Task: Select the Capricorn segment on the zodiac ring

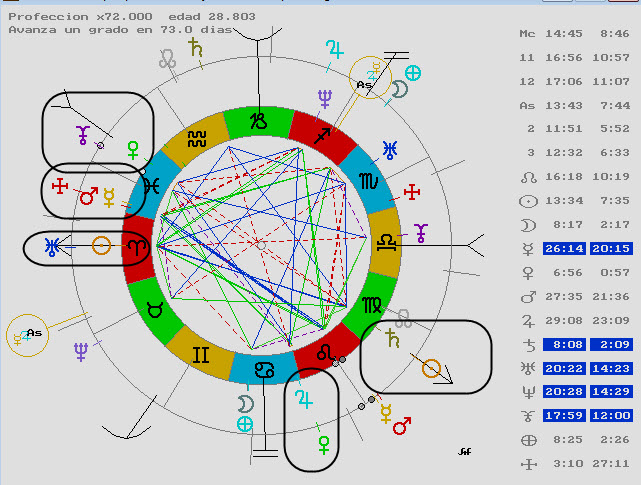Action: [258, 121]
